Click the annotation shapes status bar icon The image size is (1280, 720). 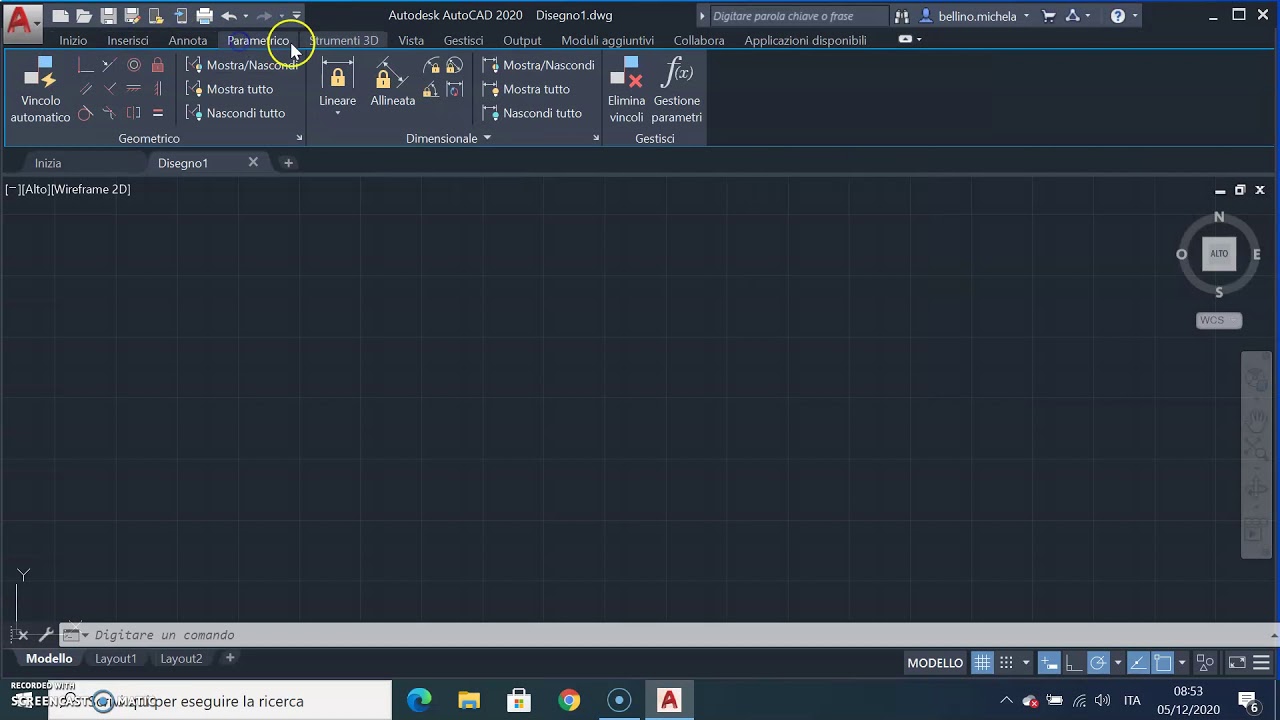(1205, 663)
